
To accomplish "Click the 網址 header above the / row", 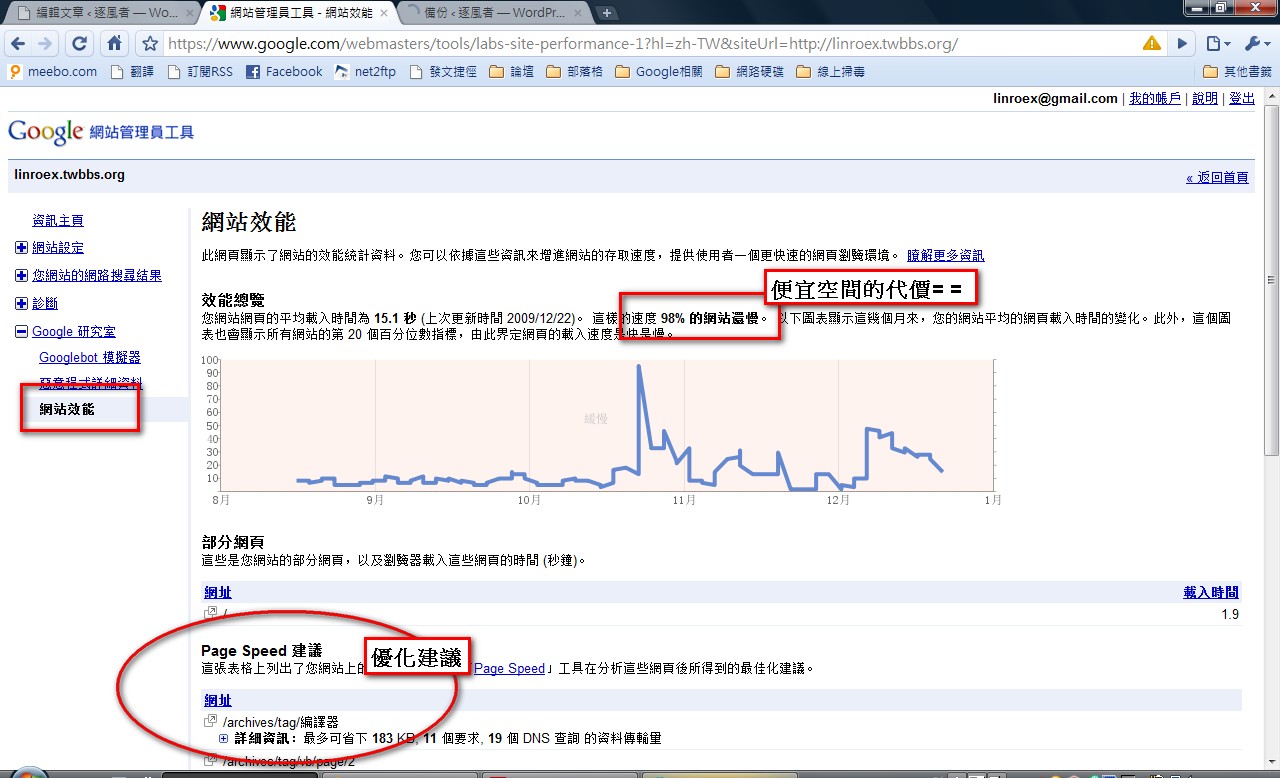I will pos(218,593).
